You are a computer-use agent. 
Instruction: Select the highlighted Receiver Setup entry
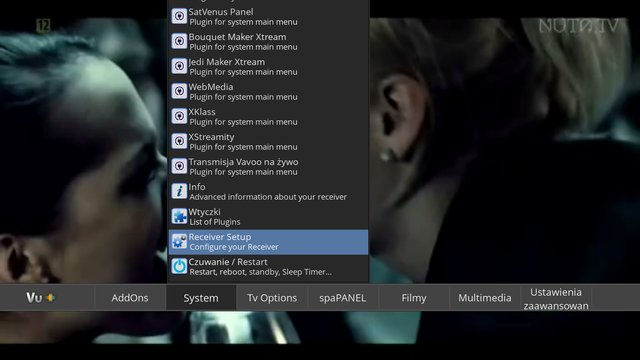[268, 242]
